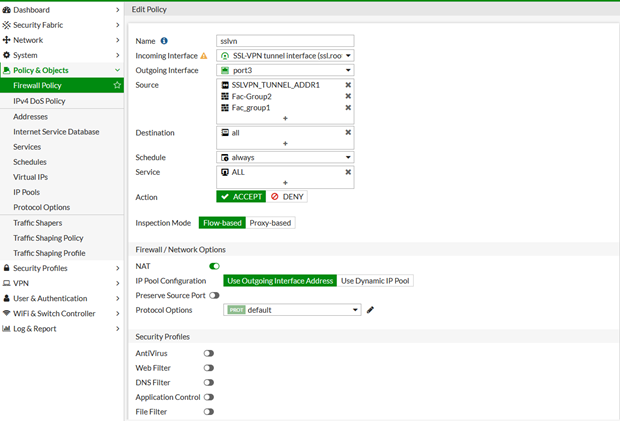The width and height of the screenshot is (620, 421).
Task: Remove ALL from Service field
Action: [348, 172]
